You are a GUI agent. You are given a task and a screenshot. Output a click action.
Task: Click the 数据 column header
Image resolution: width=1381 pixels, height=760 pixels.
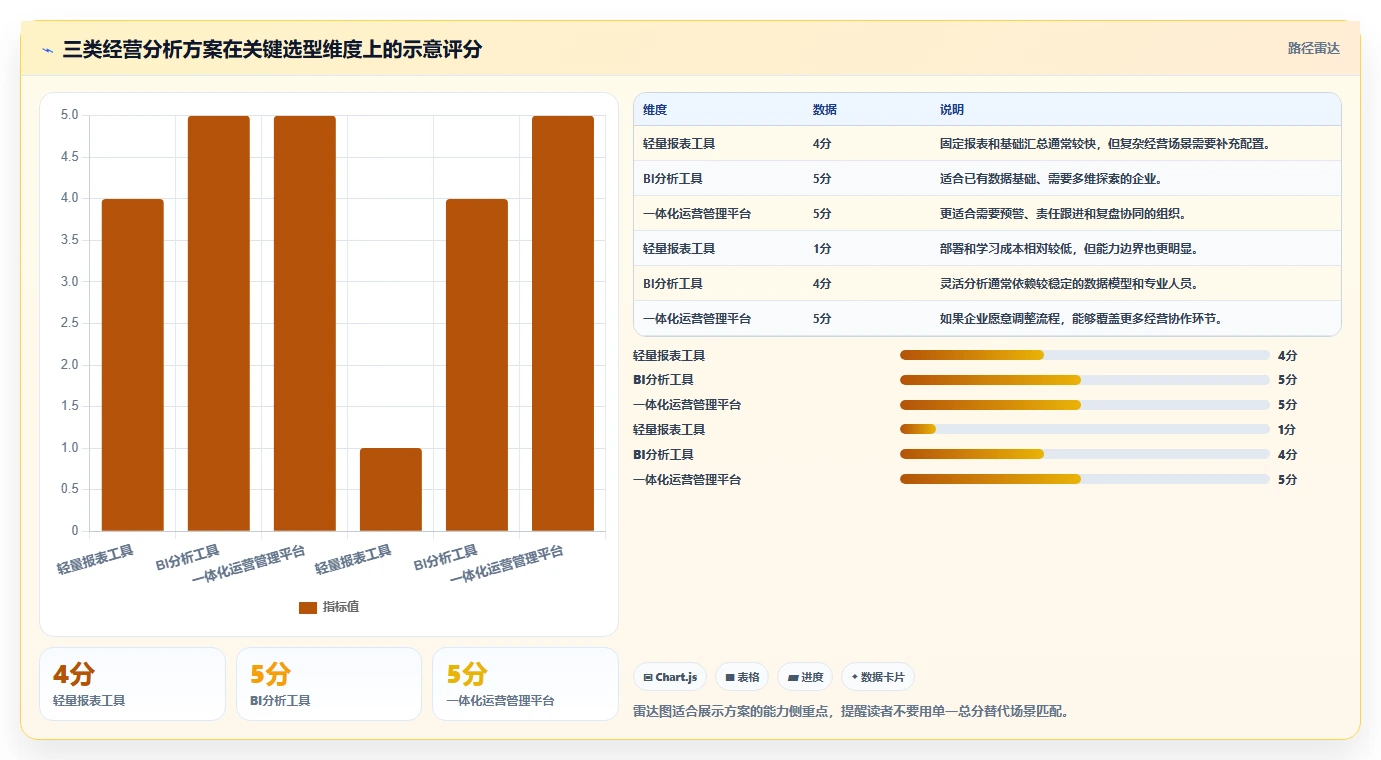click(825, 109)
